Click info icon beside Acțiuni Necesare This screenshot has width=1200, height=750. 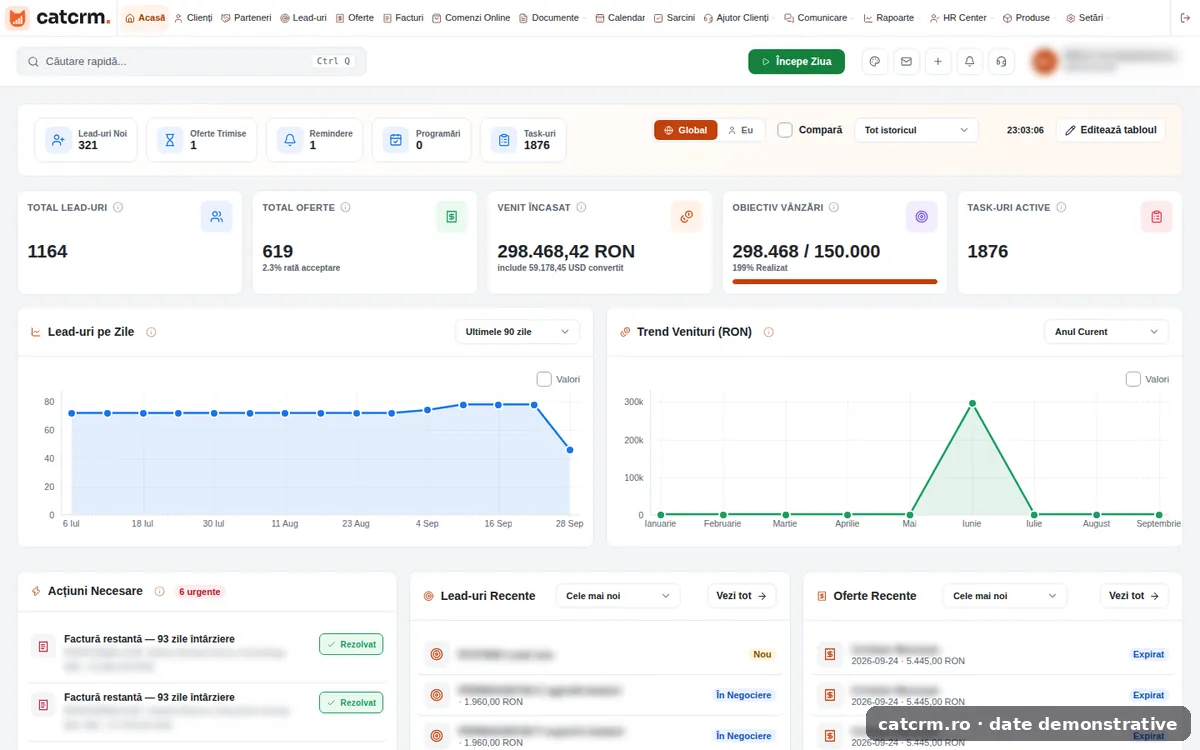(x=159, y=591)
